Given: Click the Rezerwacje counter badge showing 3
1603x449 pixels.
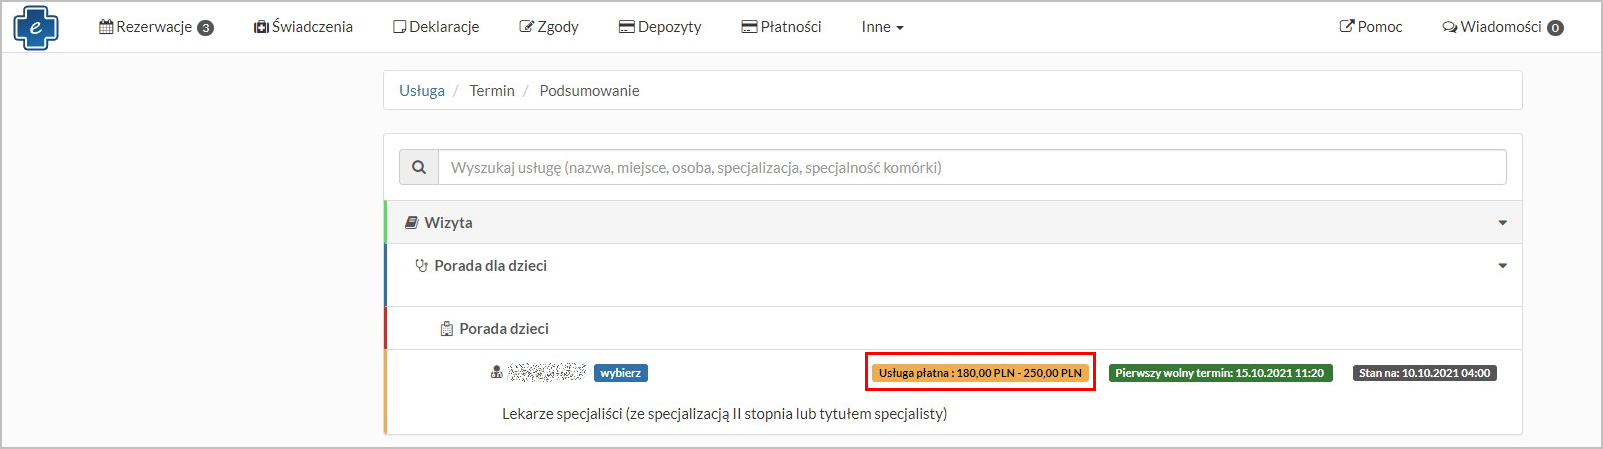Looking at the screenshot, I should pyautogui.click(x=205, y=28).
